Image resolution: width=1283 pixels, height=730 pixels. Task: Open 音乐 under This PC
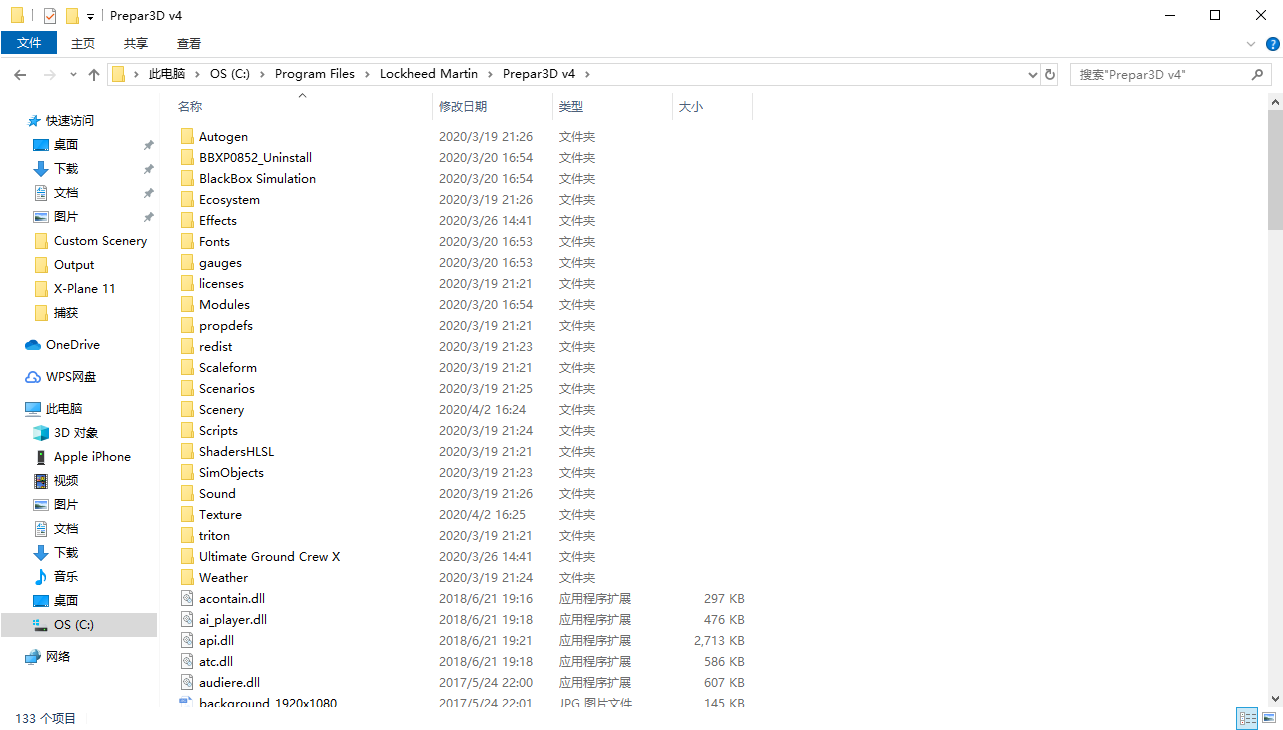pos(66,577)
